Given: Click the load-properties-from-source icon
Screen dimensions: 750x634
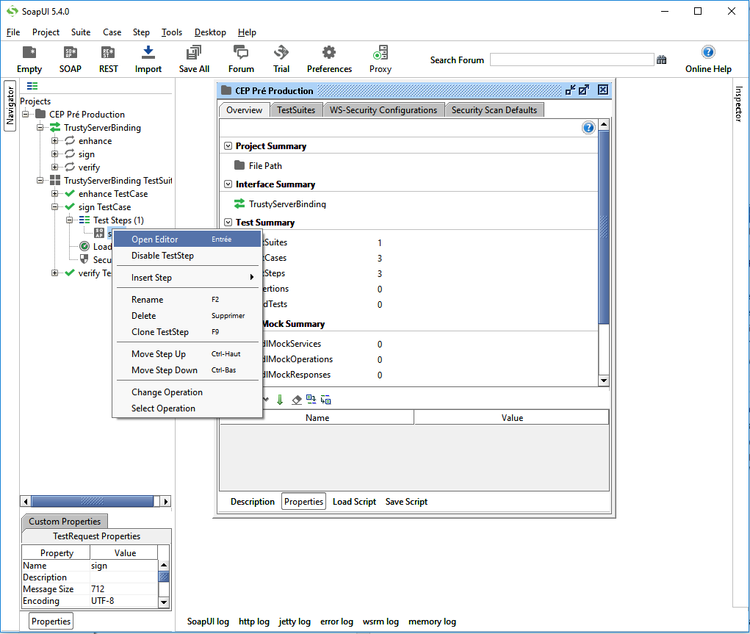Looking at the screenshot, I should point(311,399).
